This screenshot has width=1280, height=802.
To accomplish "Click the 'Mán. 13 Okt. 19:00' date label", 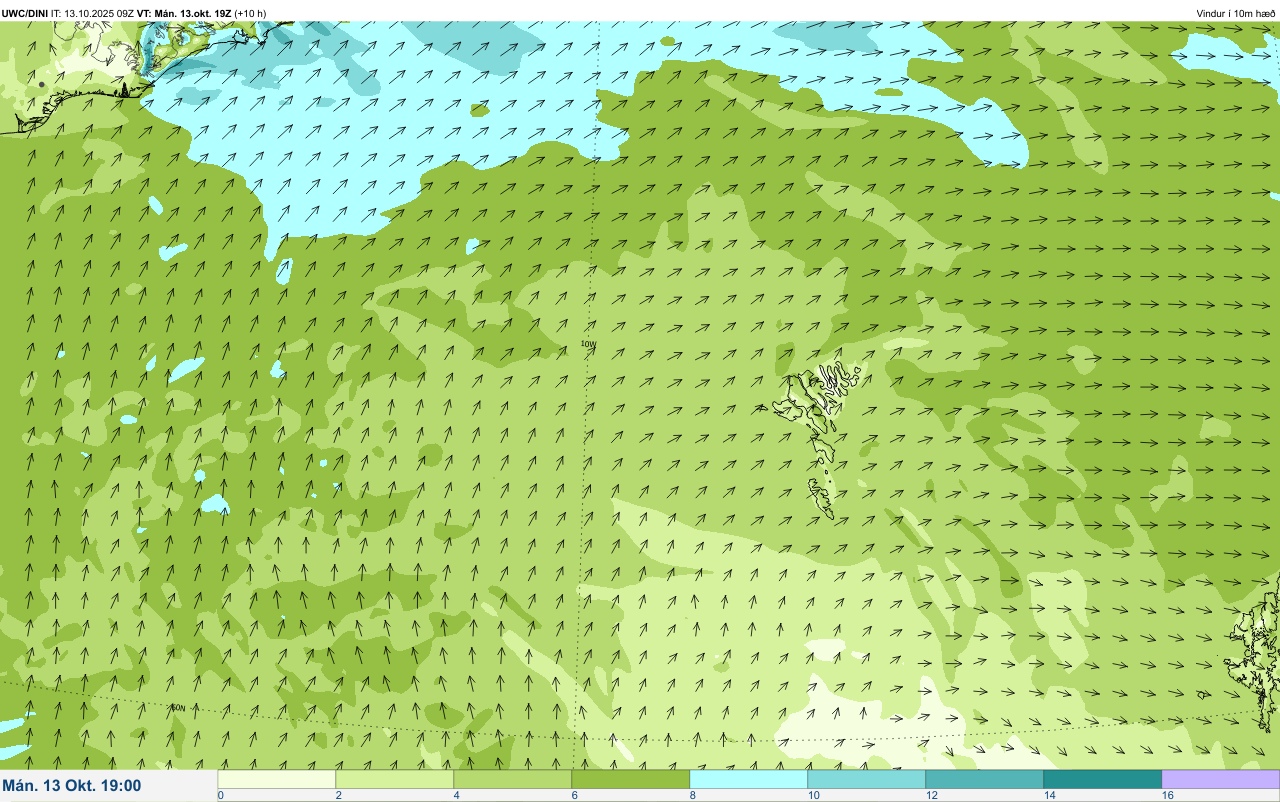I will [x=72, y=786].
